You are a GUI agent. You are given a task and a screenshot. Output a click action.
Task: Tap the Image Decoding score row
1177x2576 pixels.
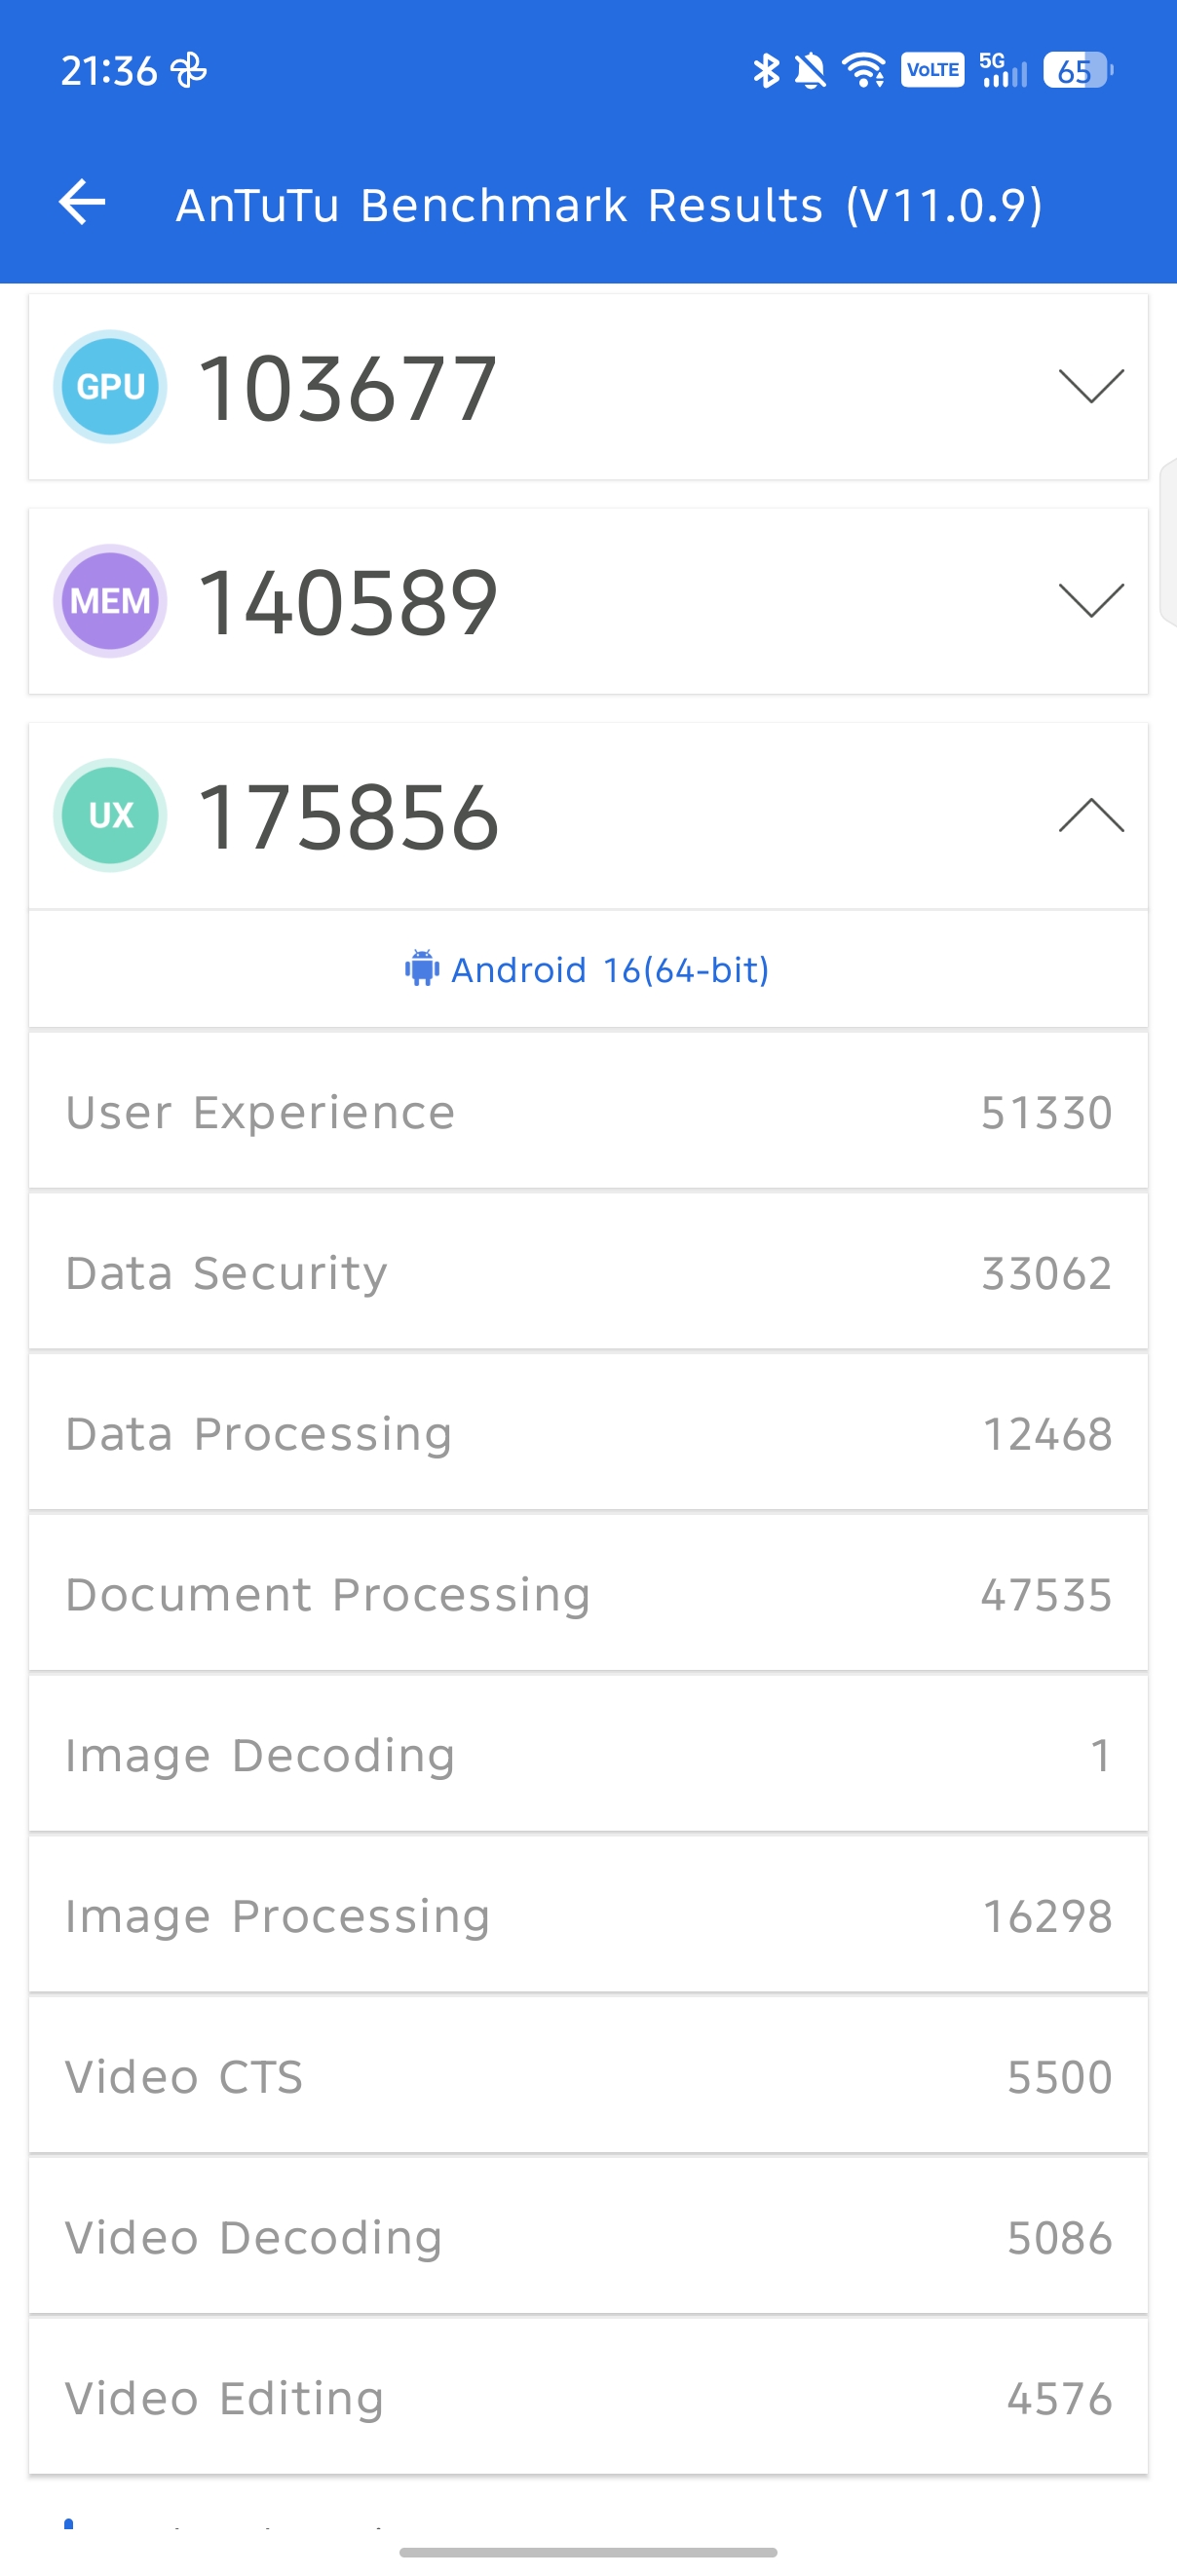pos(588,1755)
